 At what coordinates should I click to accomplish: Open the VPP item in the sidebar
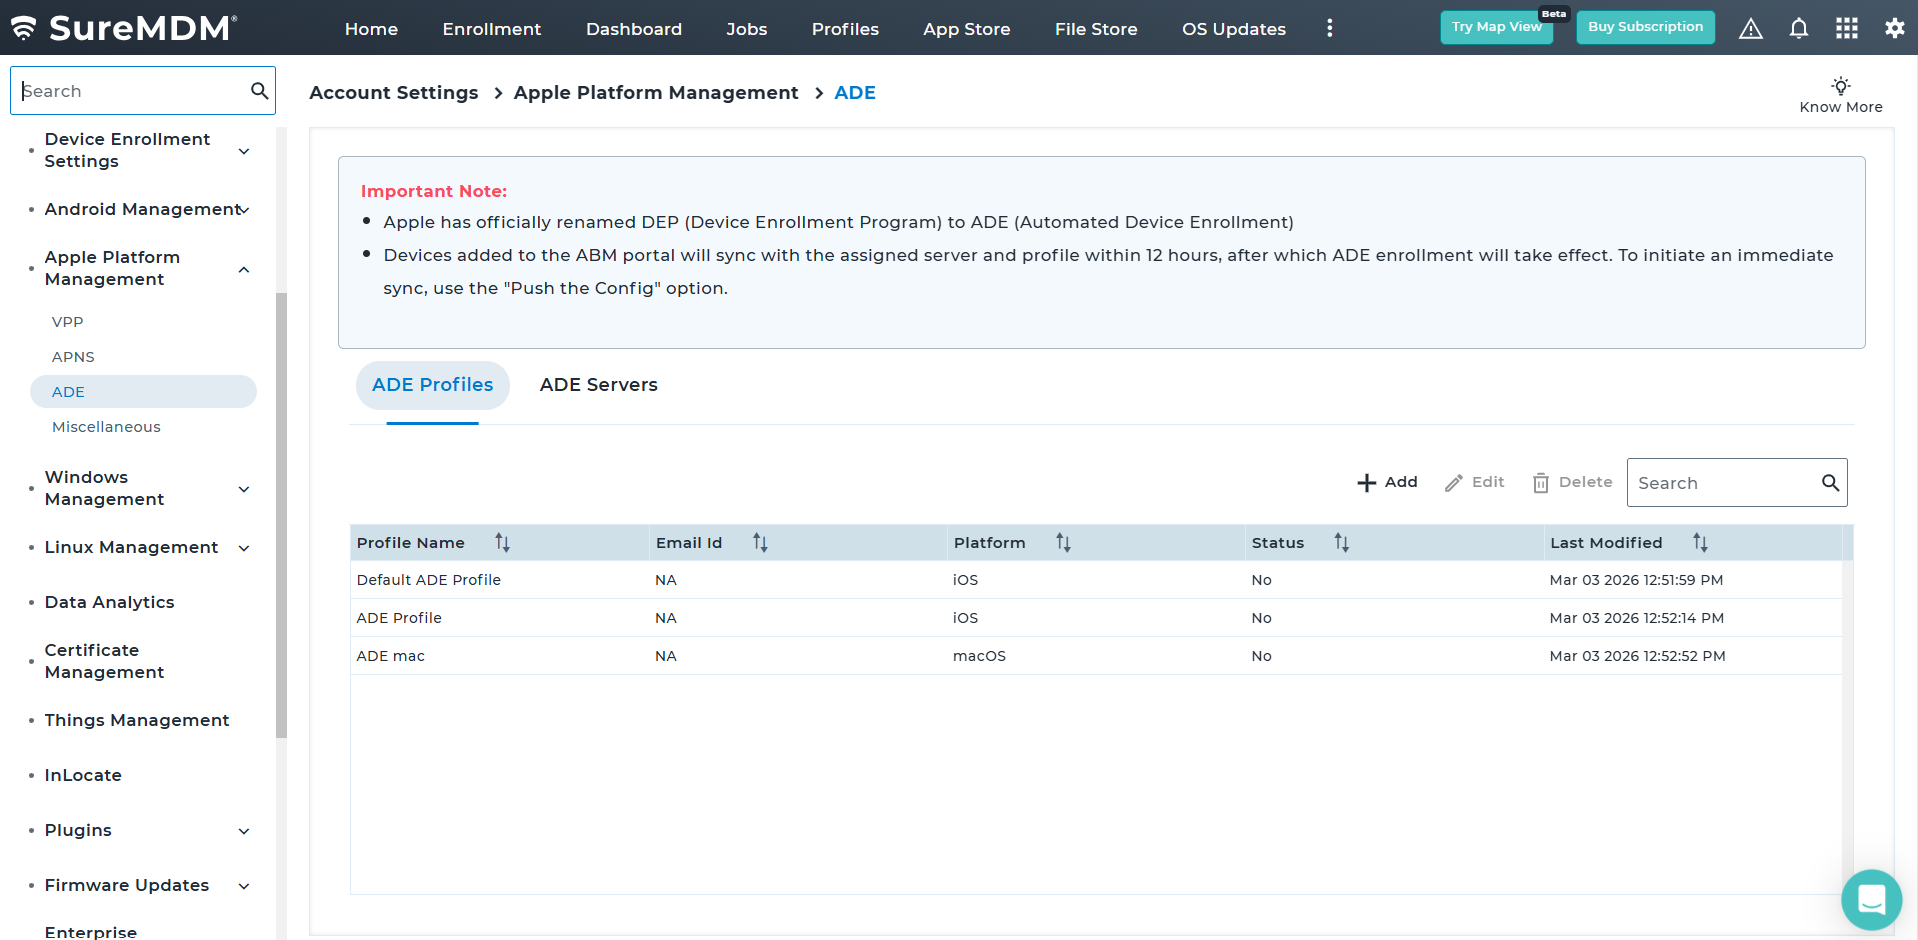point(68,322)
